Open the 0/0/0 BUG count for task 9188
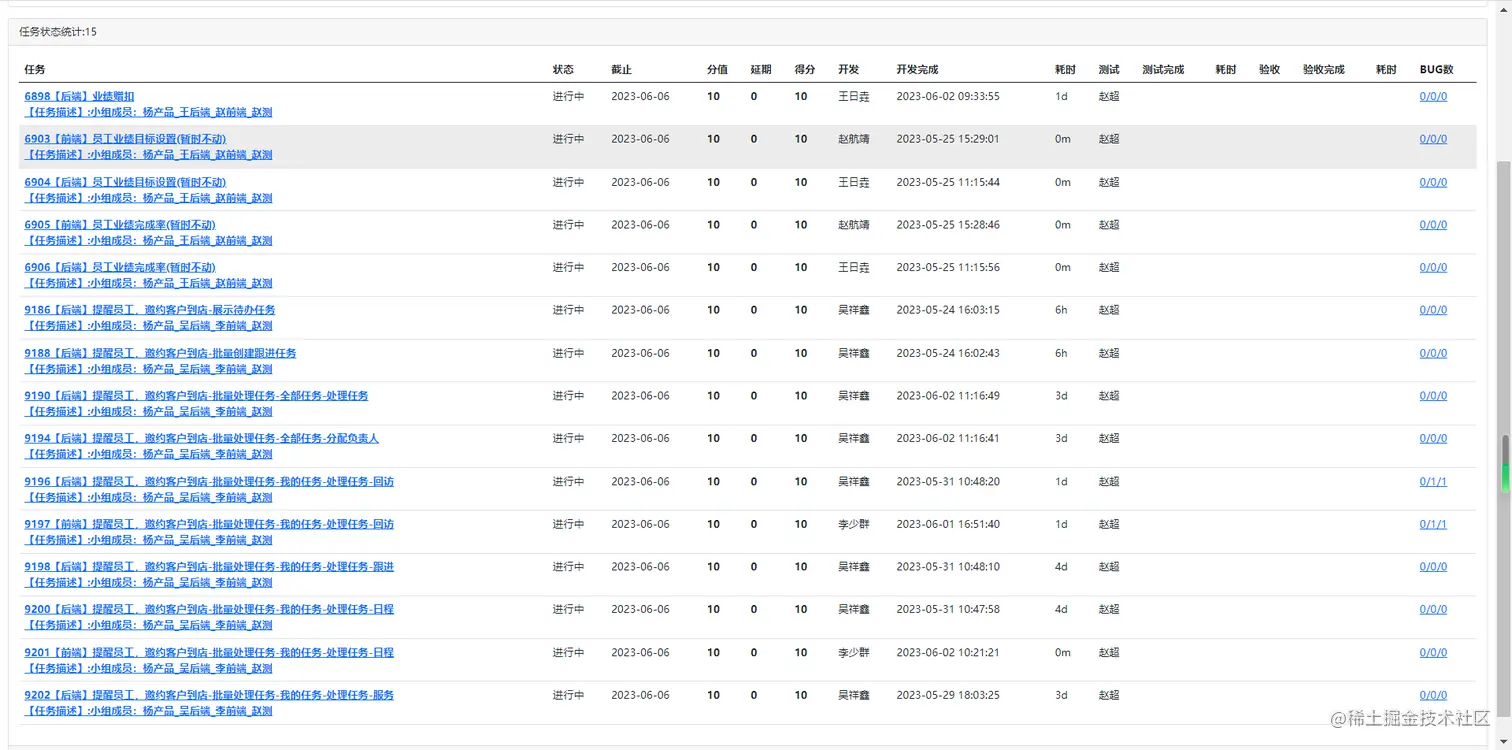The image size is (1512, 750). 1433,353
